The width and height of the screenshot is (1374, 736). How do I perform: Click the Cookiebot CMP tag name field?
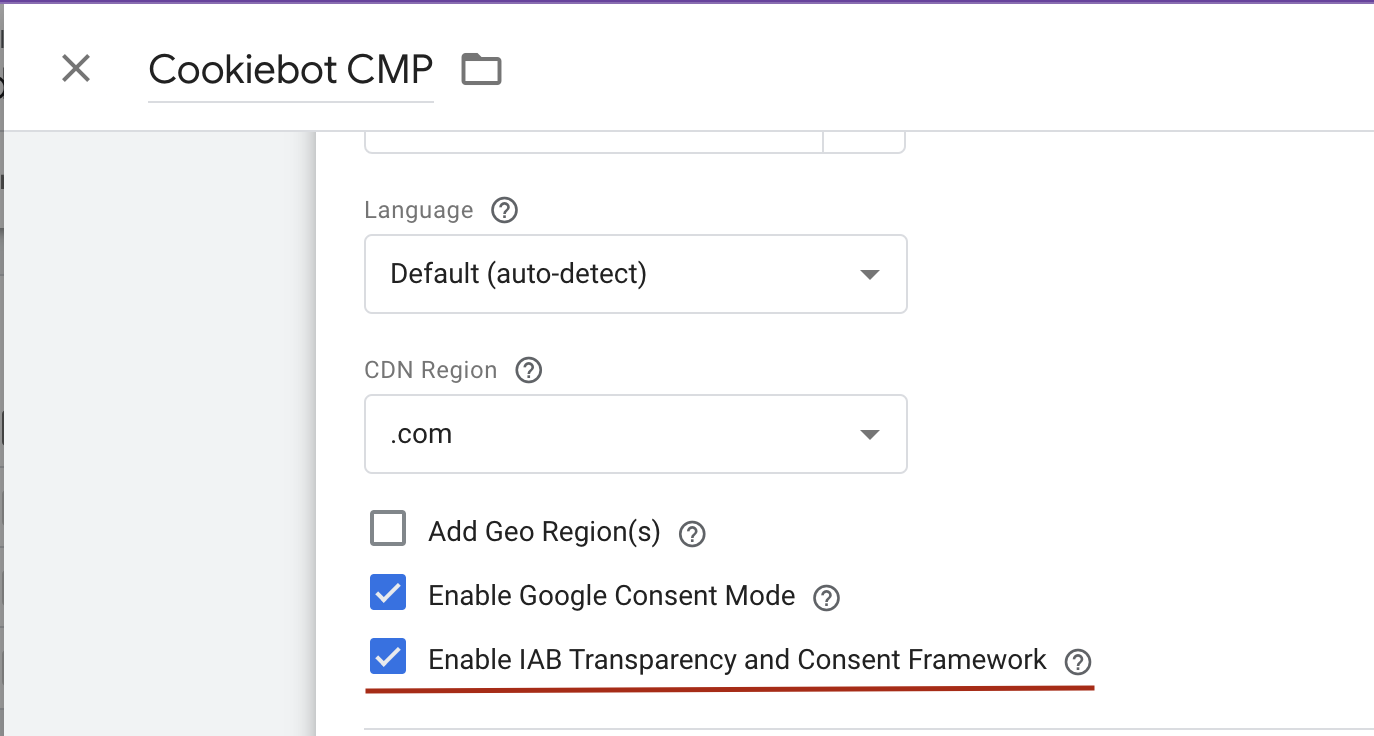(290, 70)
